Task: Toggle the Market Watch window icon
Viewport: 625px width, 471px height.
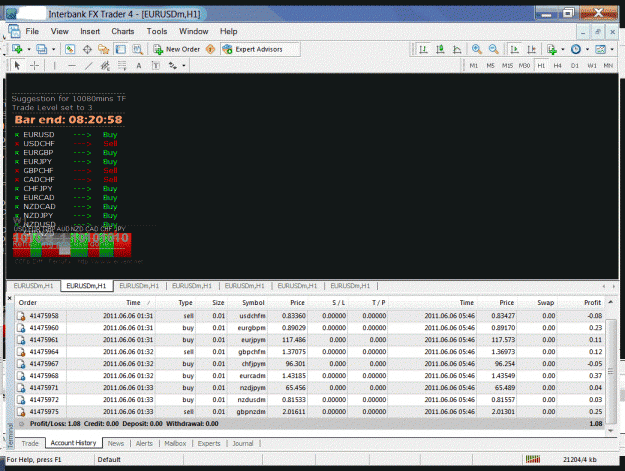Action: click(x=70, y=49)
